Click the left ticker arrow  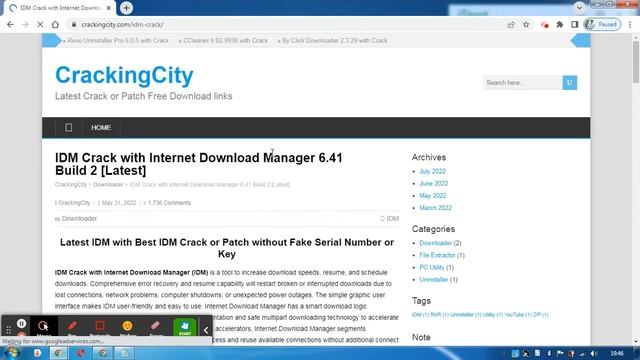[x=51, y=40]
